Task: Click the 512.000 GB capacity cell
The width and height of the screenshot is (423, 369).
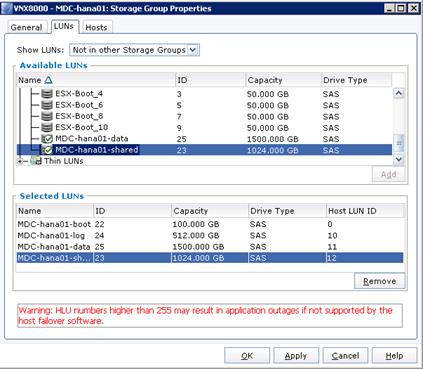Action: click(196, 236)
